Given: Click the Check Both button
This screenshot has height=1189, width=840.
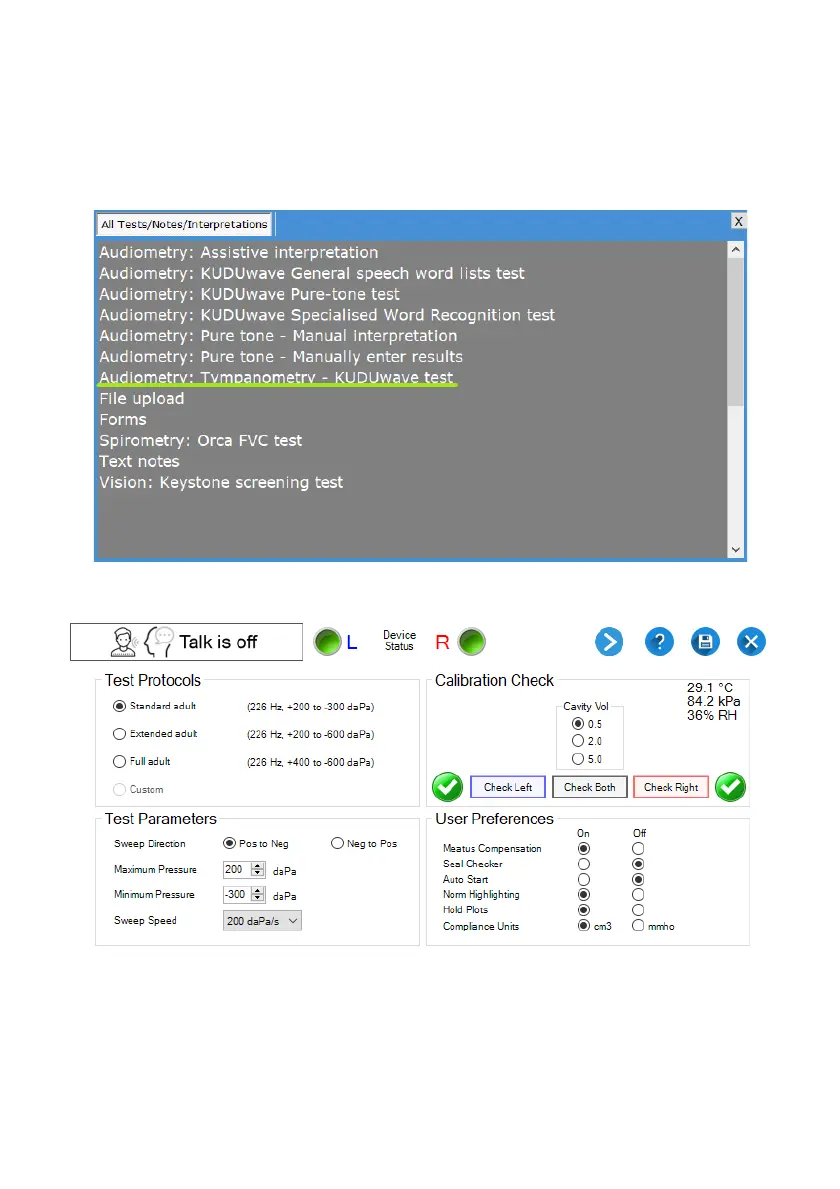Looking at the screenshot, I should point(590,787).
